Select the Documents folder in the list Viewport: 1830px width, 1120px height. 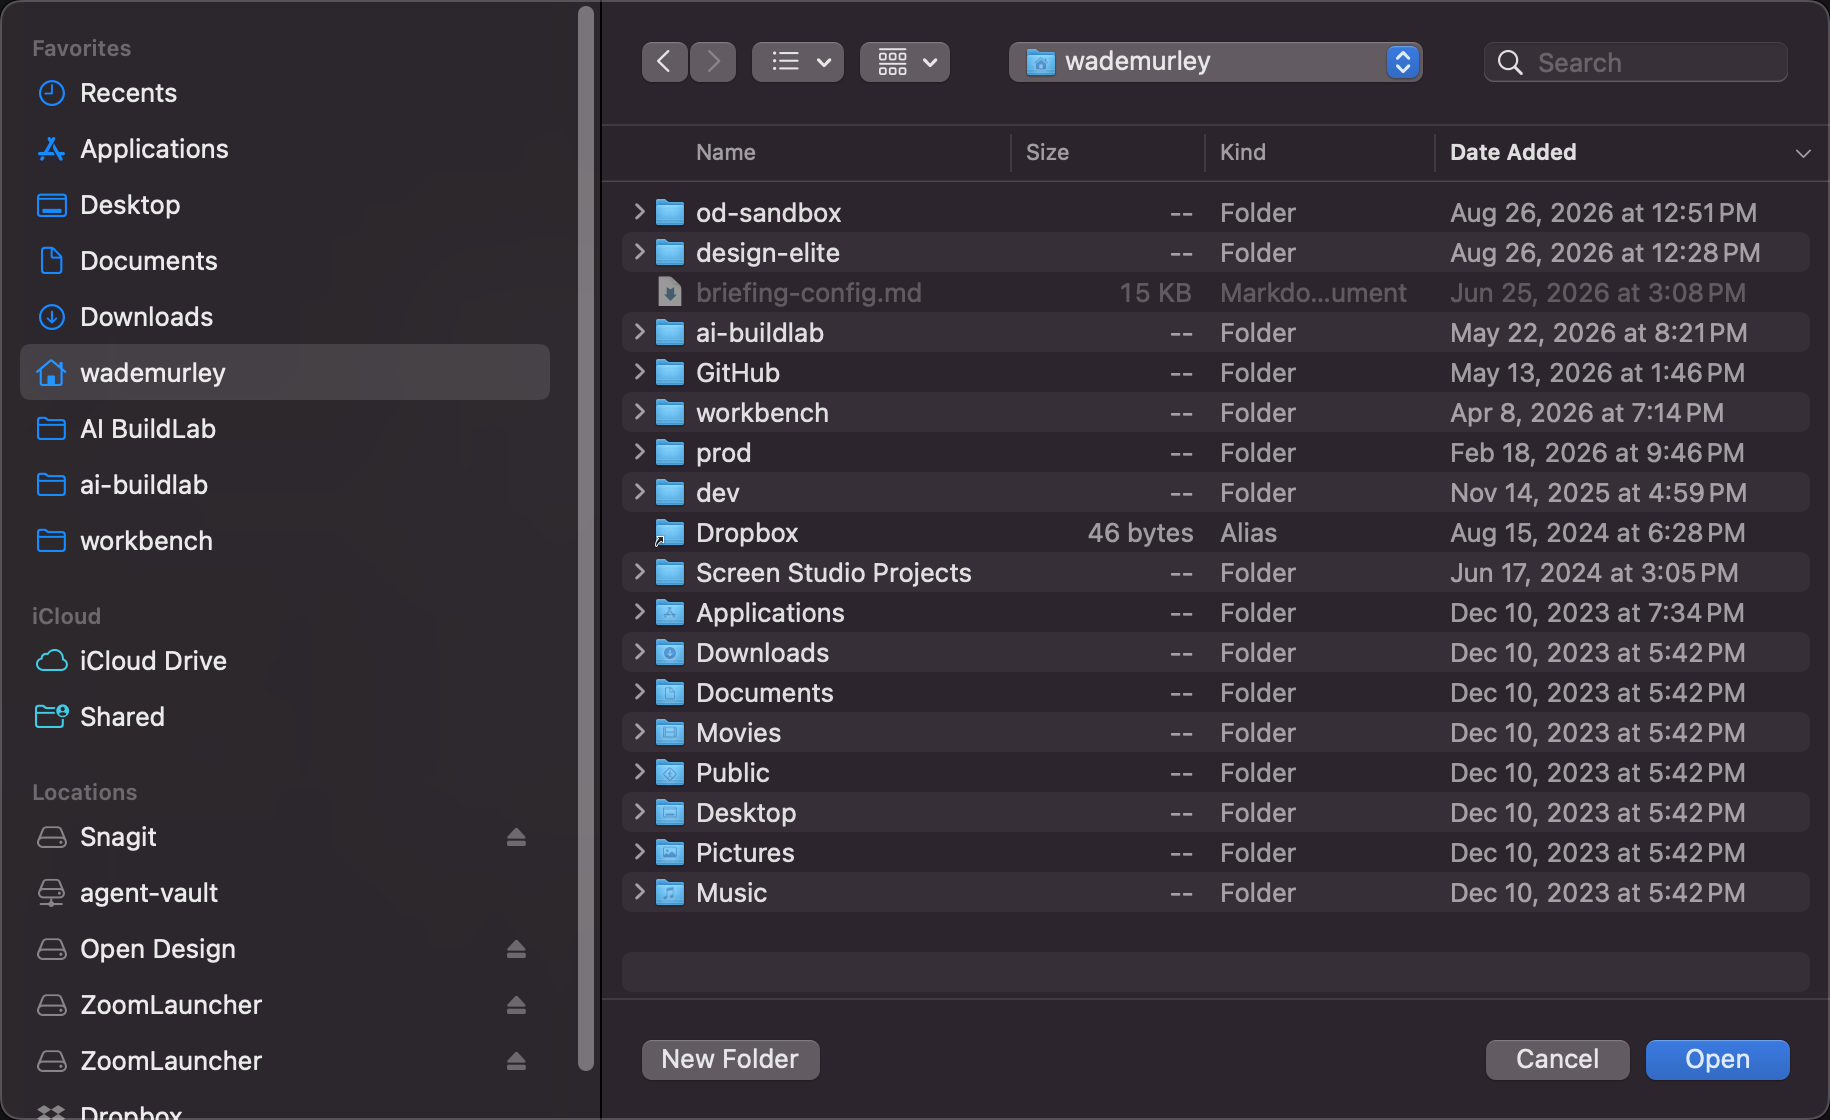point(1216,692)
